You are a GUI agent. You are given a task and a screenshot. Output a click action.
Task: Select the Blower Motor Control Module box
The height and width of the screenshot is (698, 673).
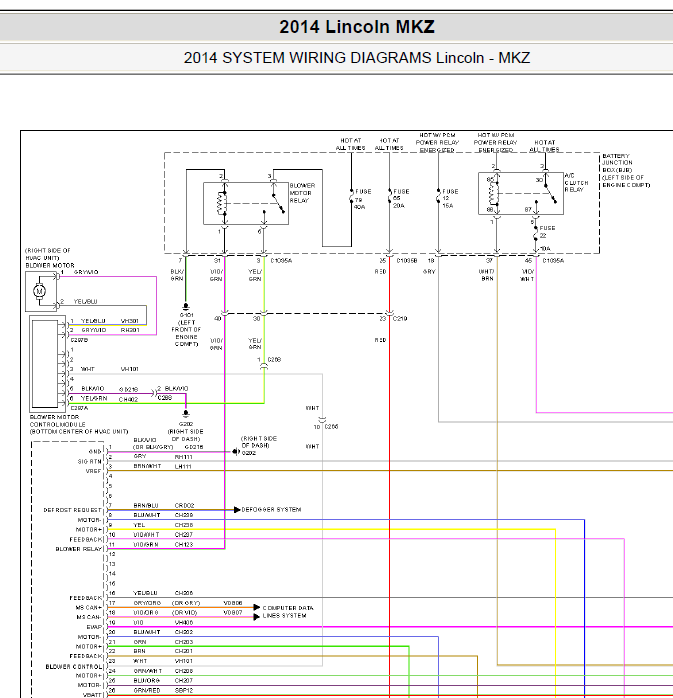click(48, 364)
